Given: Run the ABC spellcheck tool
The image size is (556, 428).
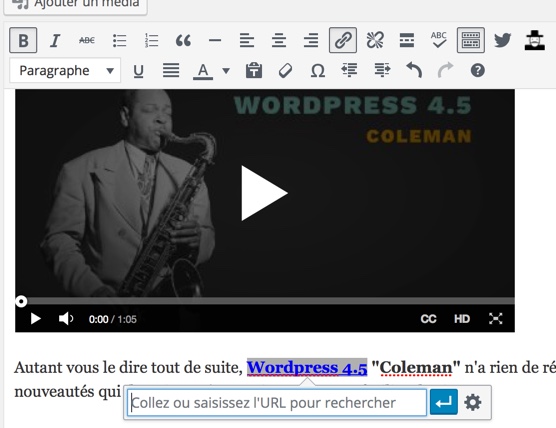Looking at the screenshot, I should click(x=439, y=40).
